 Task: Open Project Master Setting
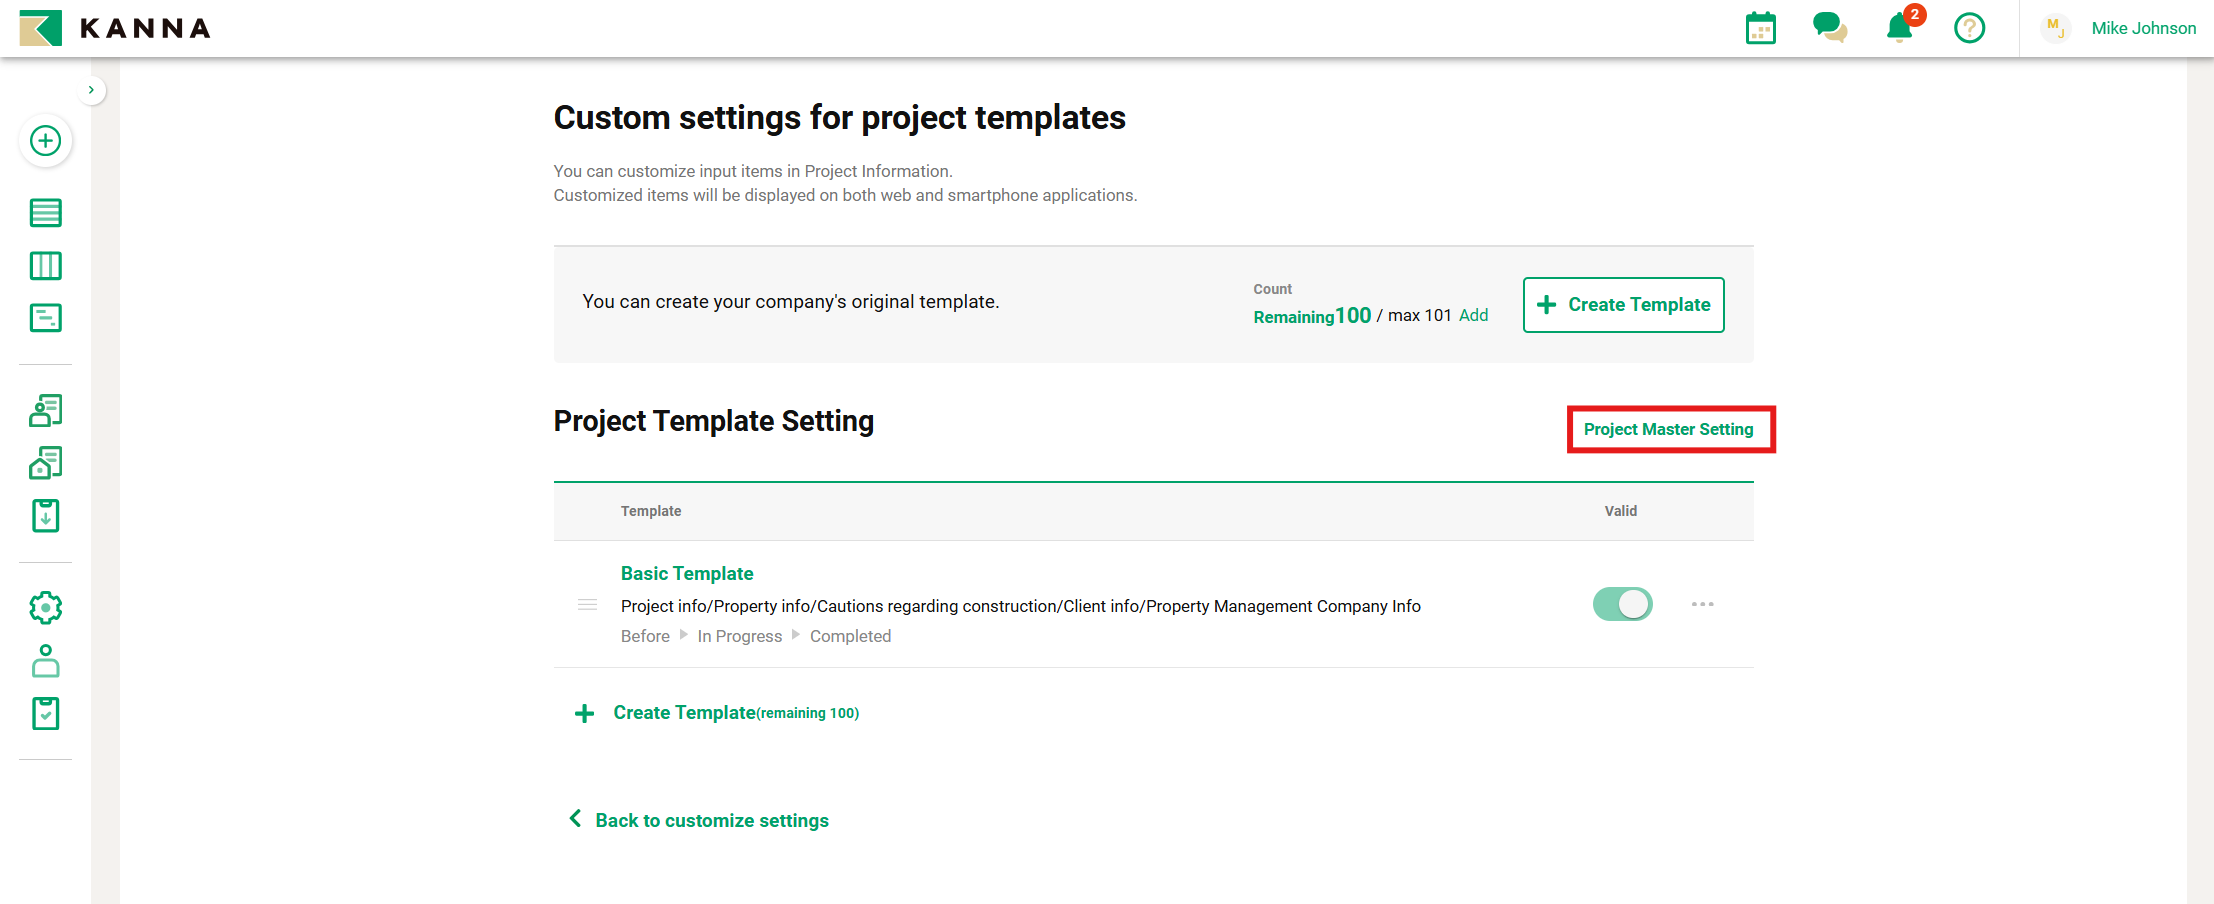[x=1668, y=429]
